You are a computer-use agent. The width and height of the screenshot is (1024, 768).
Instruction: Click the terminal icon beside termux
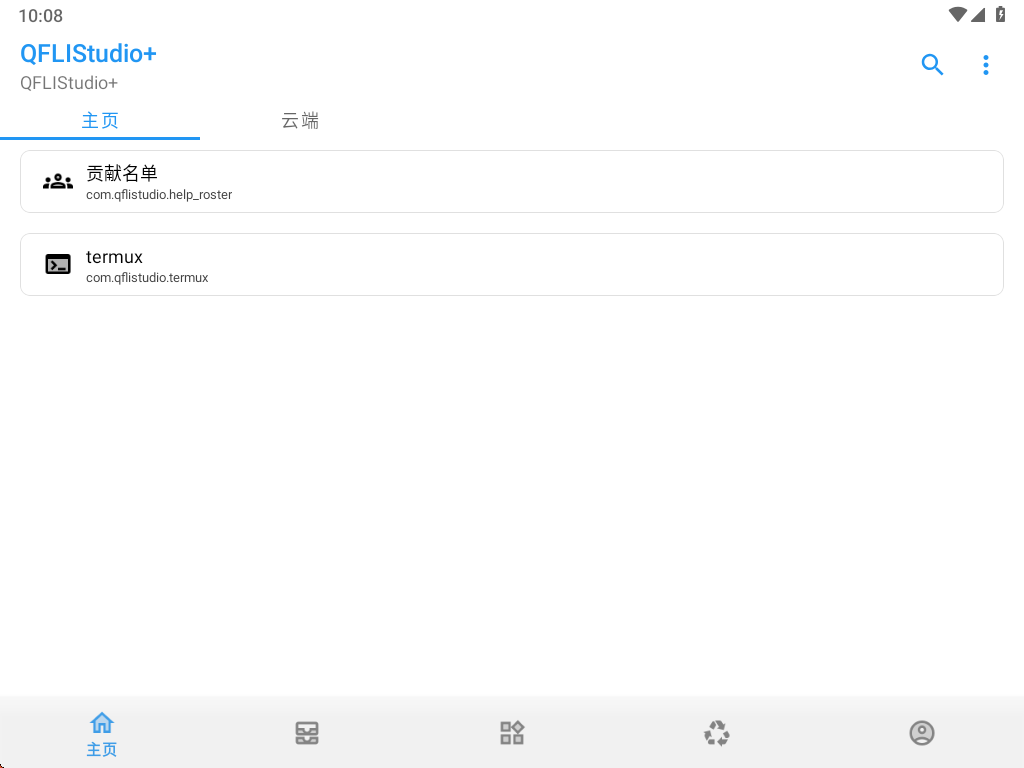tap(58, 264)
